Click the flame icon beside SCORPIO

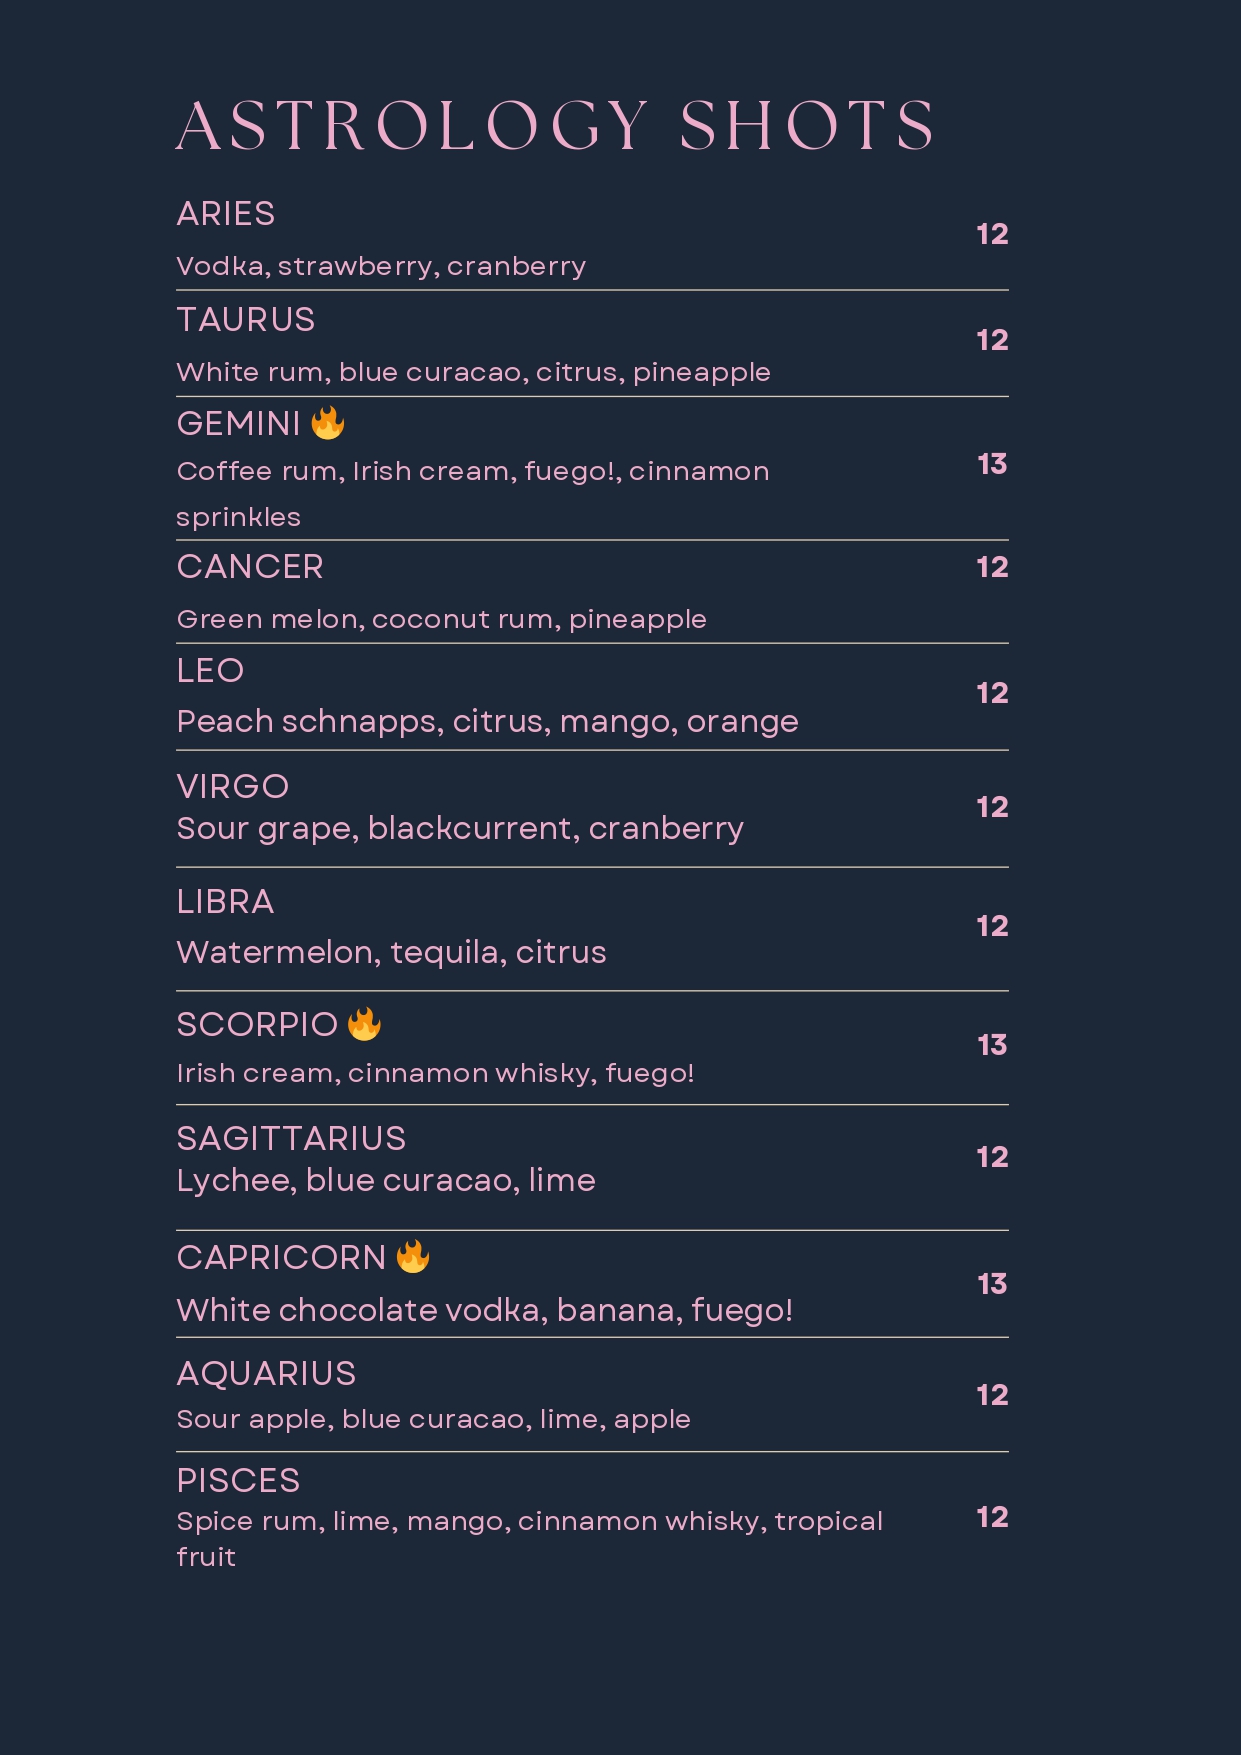[x=364, y=1024]
